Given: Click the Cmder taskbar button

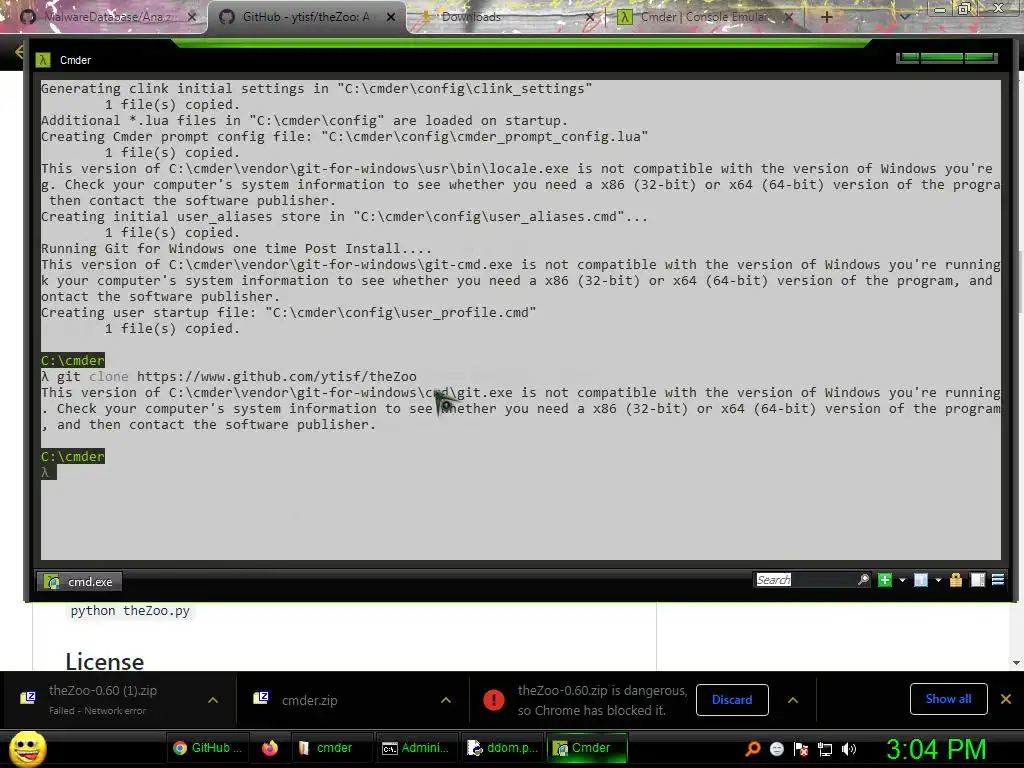Looking at the screenshot, I should [588, 748].
